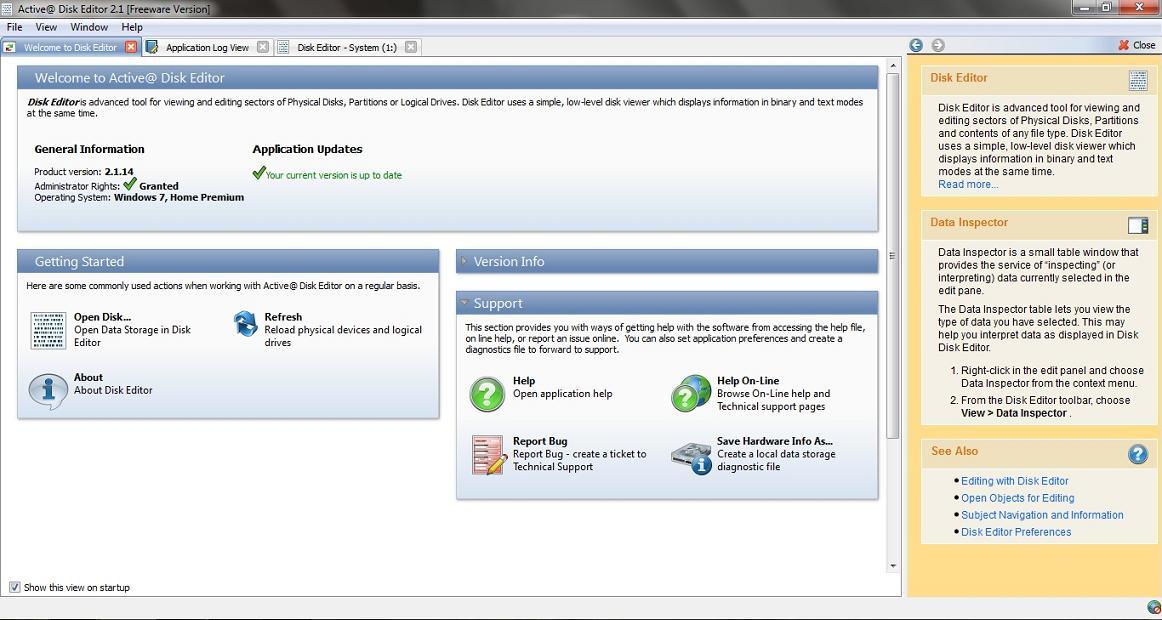This screenshot has height=620, width=1162.
Task: Click the Disk Editor - System tab icon
Action: coord(283,47)
